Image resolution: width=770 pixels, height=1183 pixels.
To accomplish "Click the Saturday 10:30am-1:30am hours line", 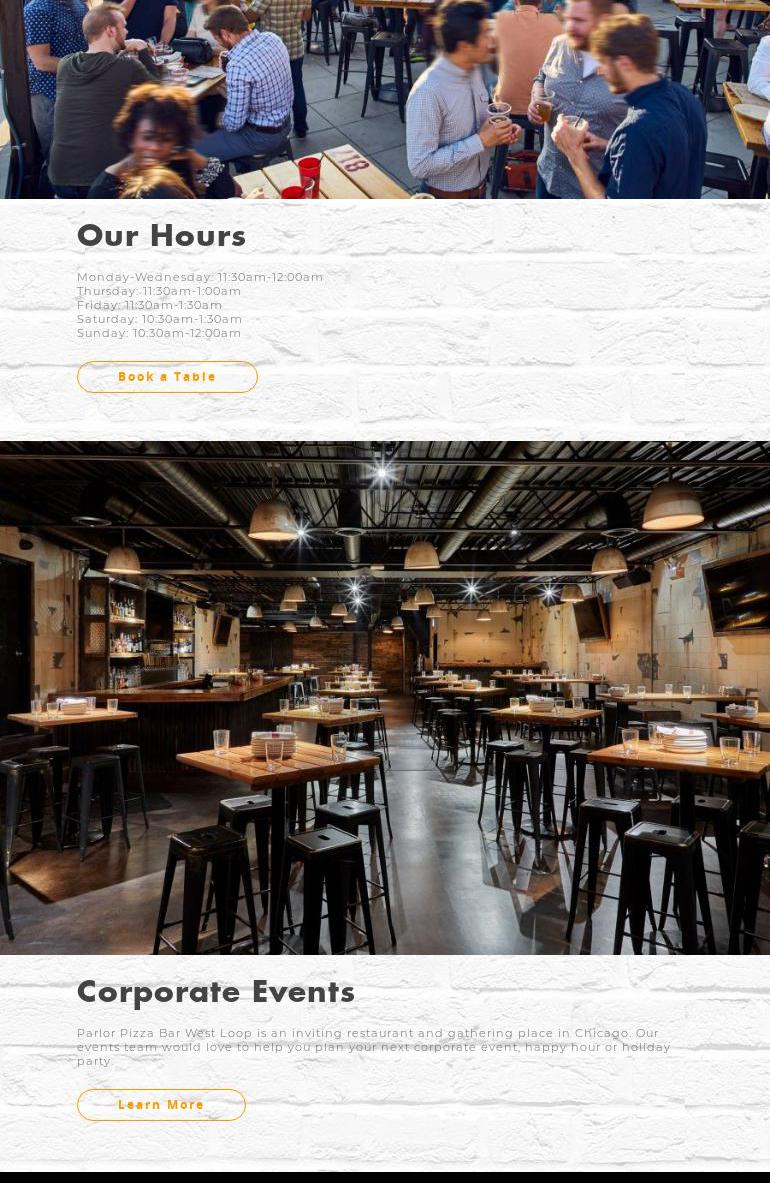I will (x=159, y=319).
